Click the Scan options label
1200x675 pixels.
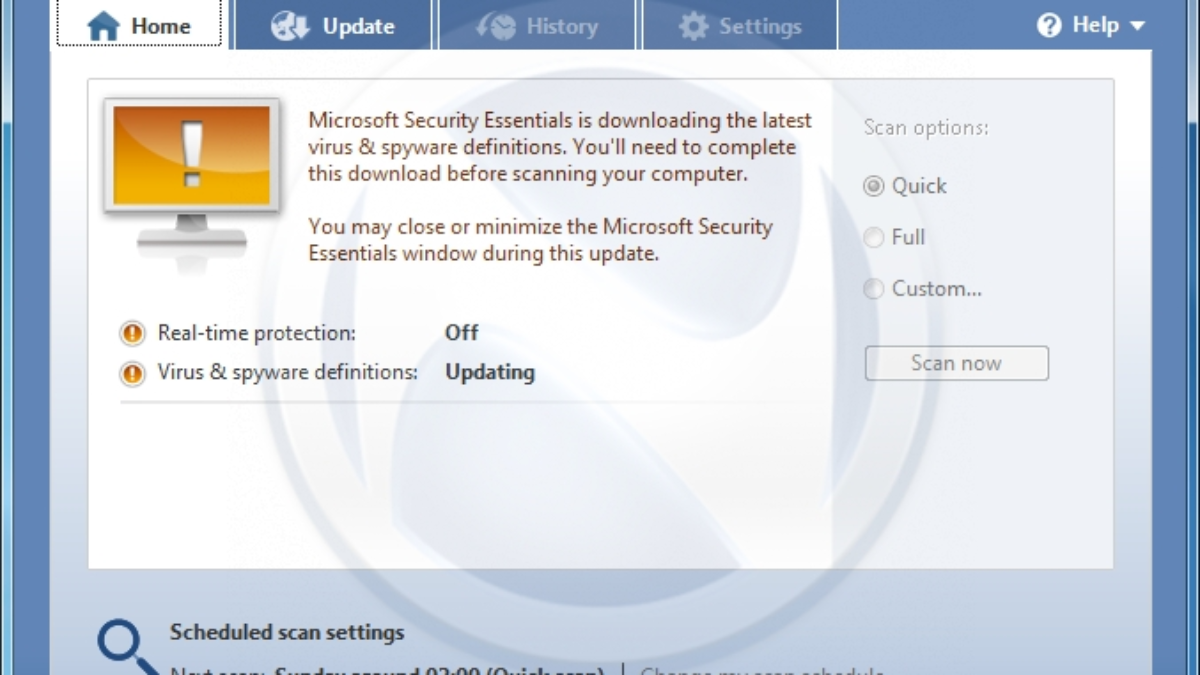tap(926, 128)
